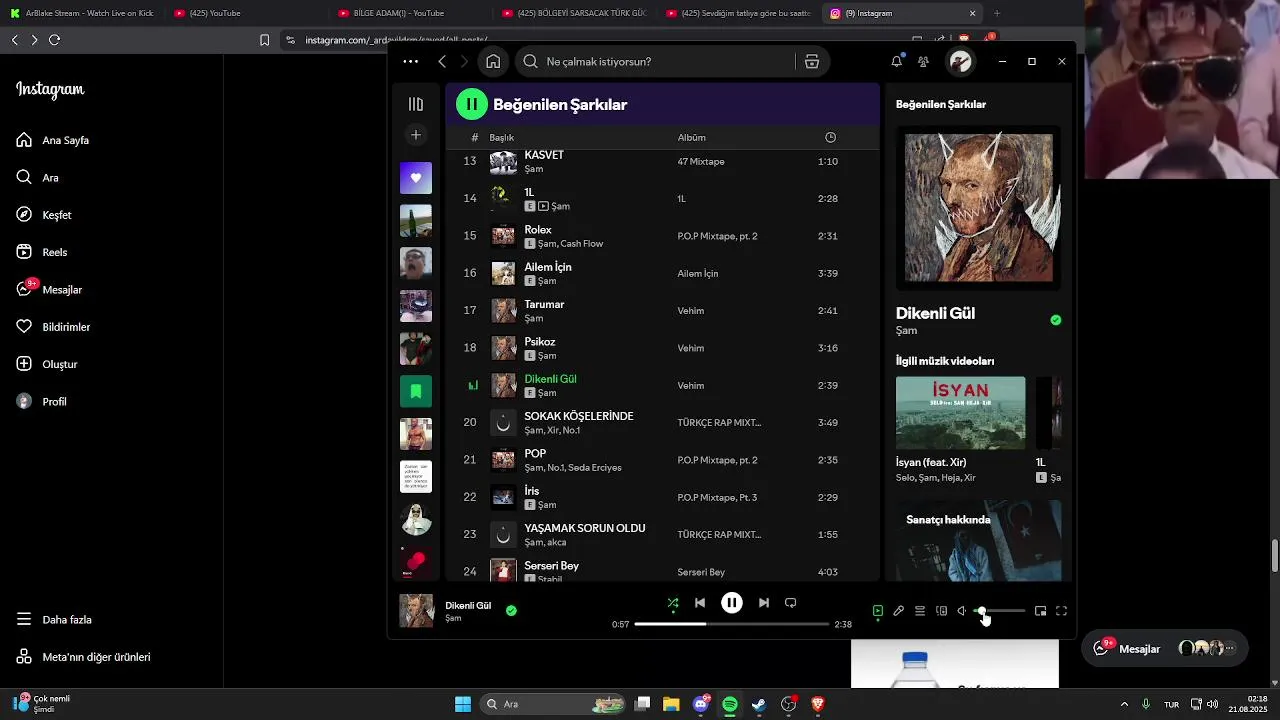Open Liked Songs heart playlist in sidebar
1280x720 pixels.
click(416, 178)
